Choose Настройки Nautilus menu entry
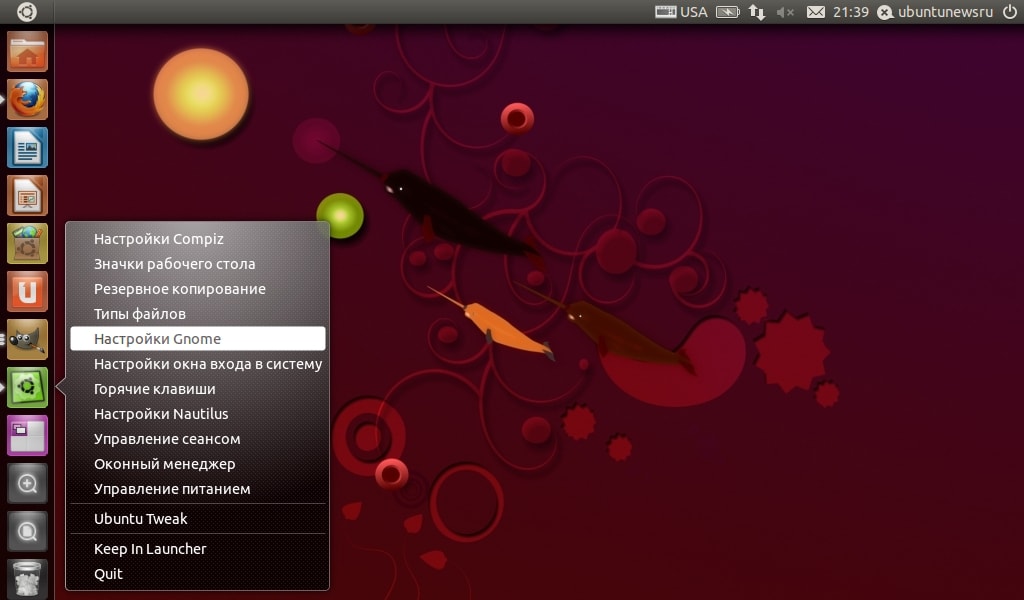The height and width of the screenshot is (600, 1024). pyautogui.click(x=197, y=414)
